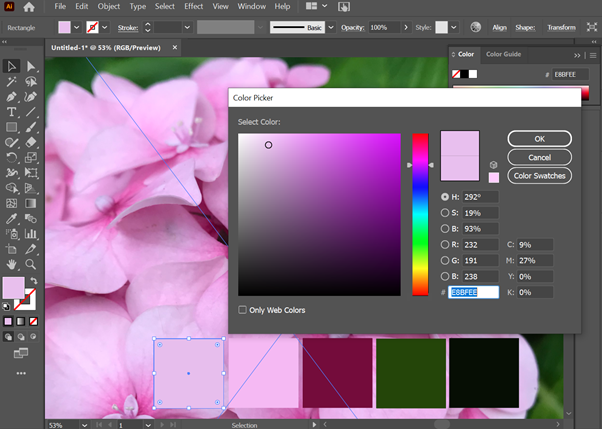Image resolution: width=602 pixels, height=429 pixels.
Task: Click the dark maroon color square on canvas
Action: click(337, 373)
